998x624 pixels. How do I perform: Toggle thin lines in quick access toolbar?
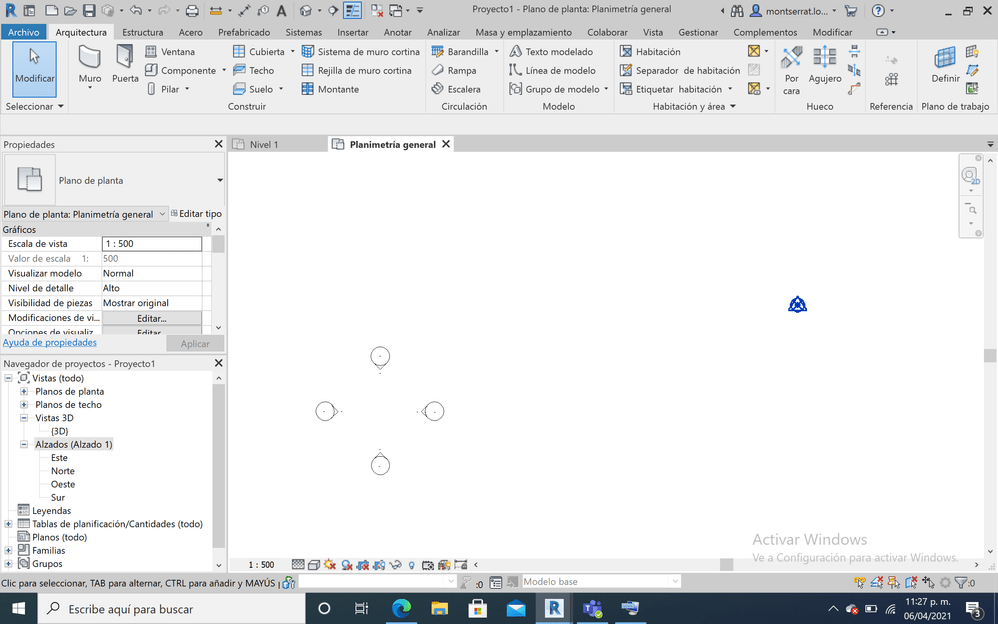[352, 10]
